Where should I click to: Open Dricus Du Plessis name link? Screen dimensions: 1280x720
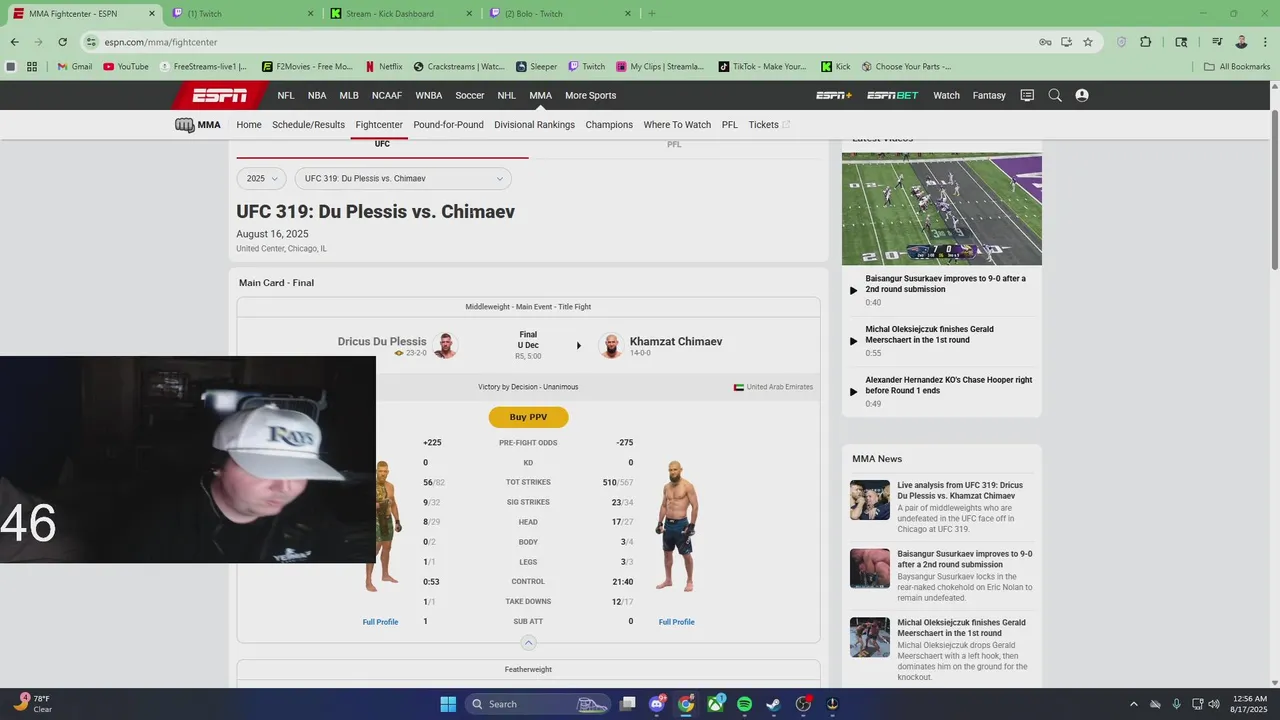click(382, 341)
